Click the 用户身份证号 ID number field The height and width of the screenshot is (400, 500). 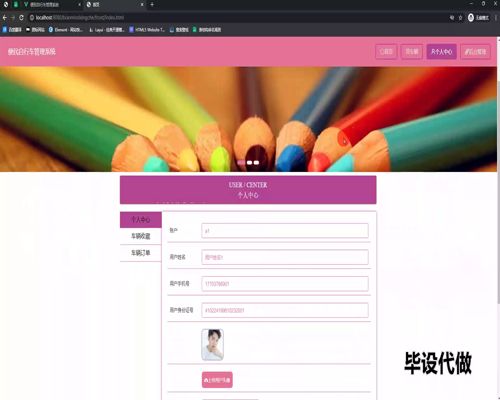[285, 310]
